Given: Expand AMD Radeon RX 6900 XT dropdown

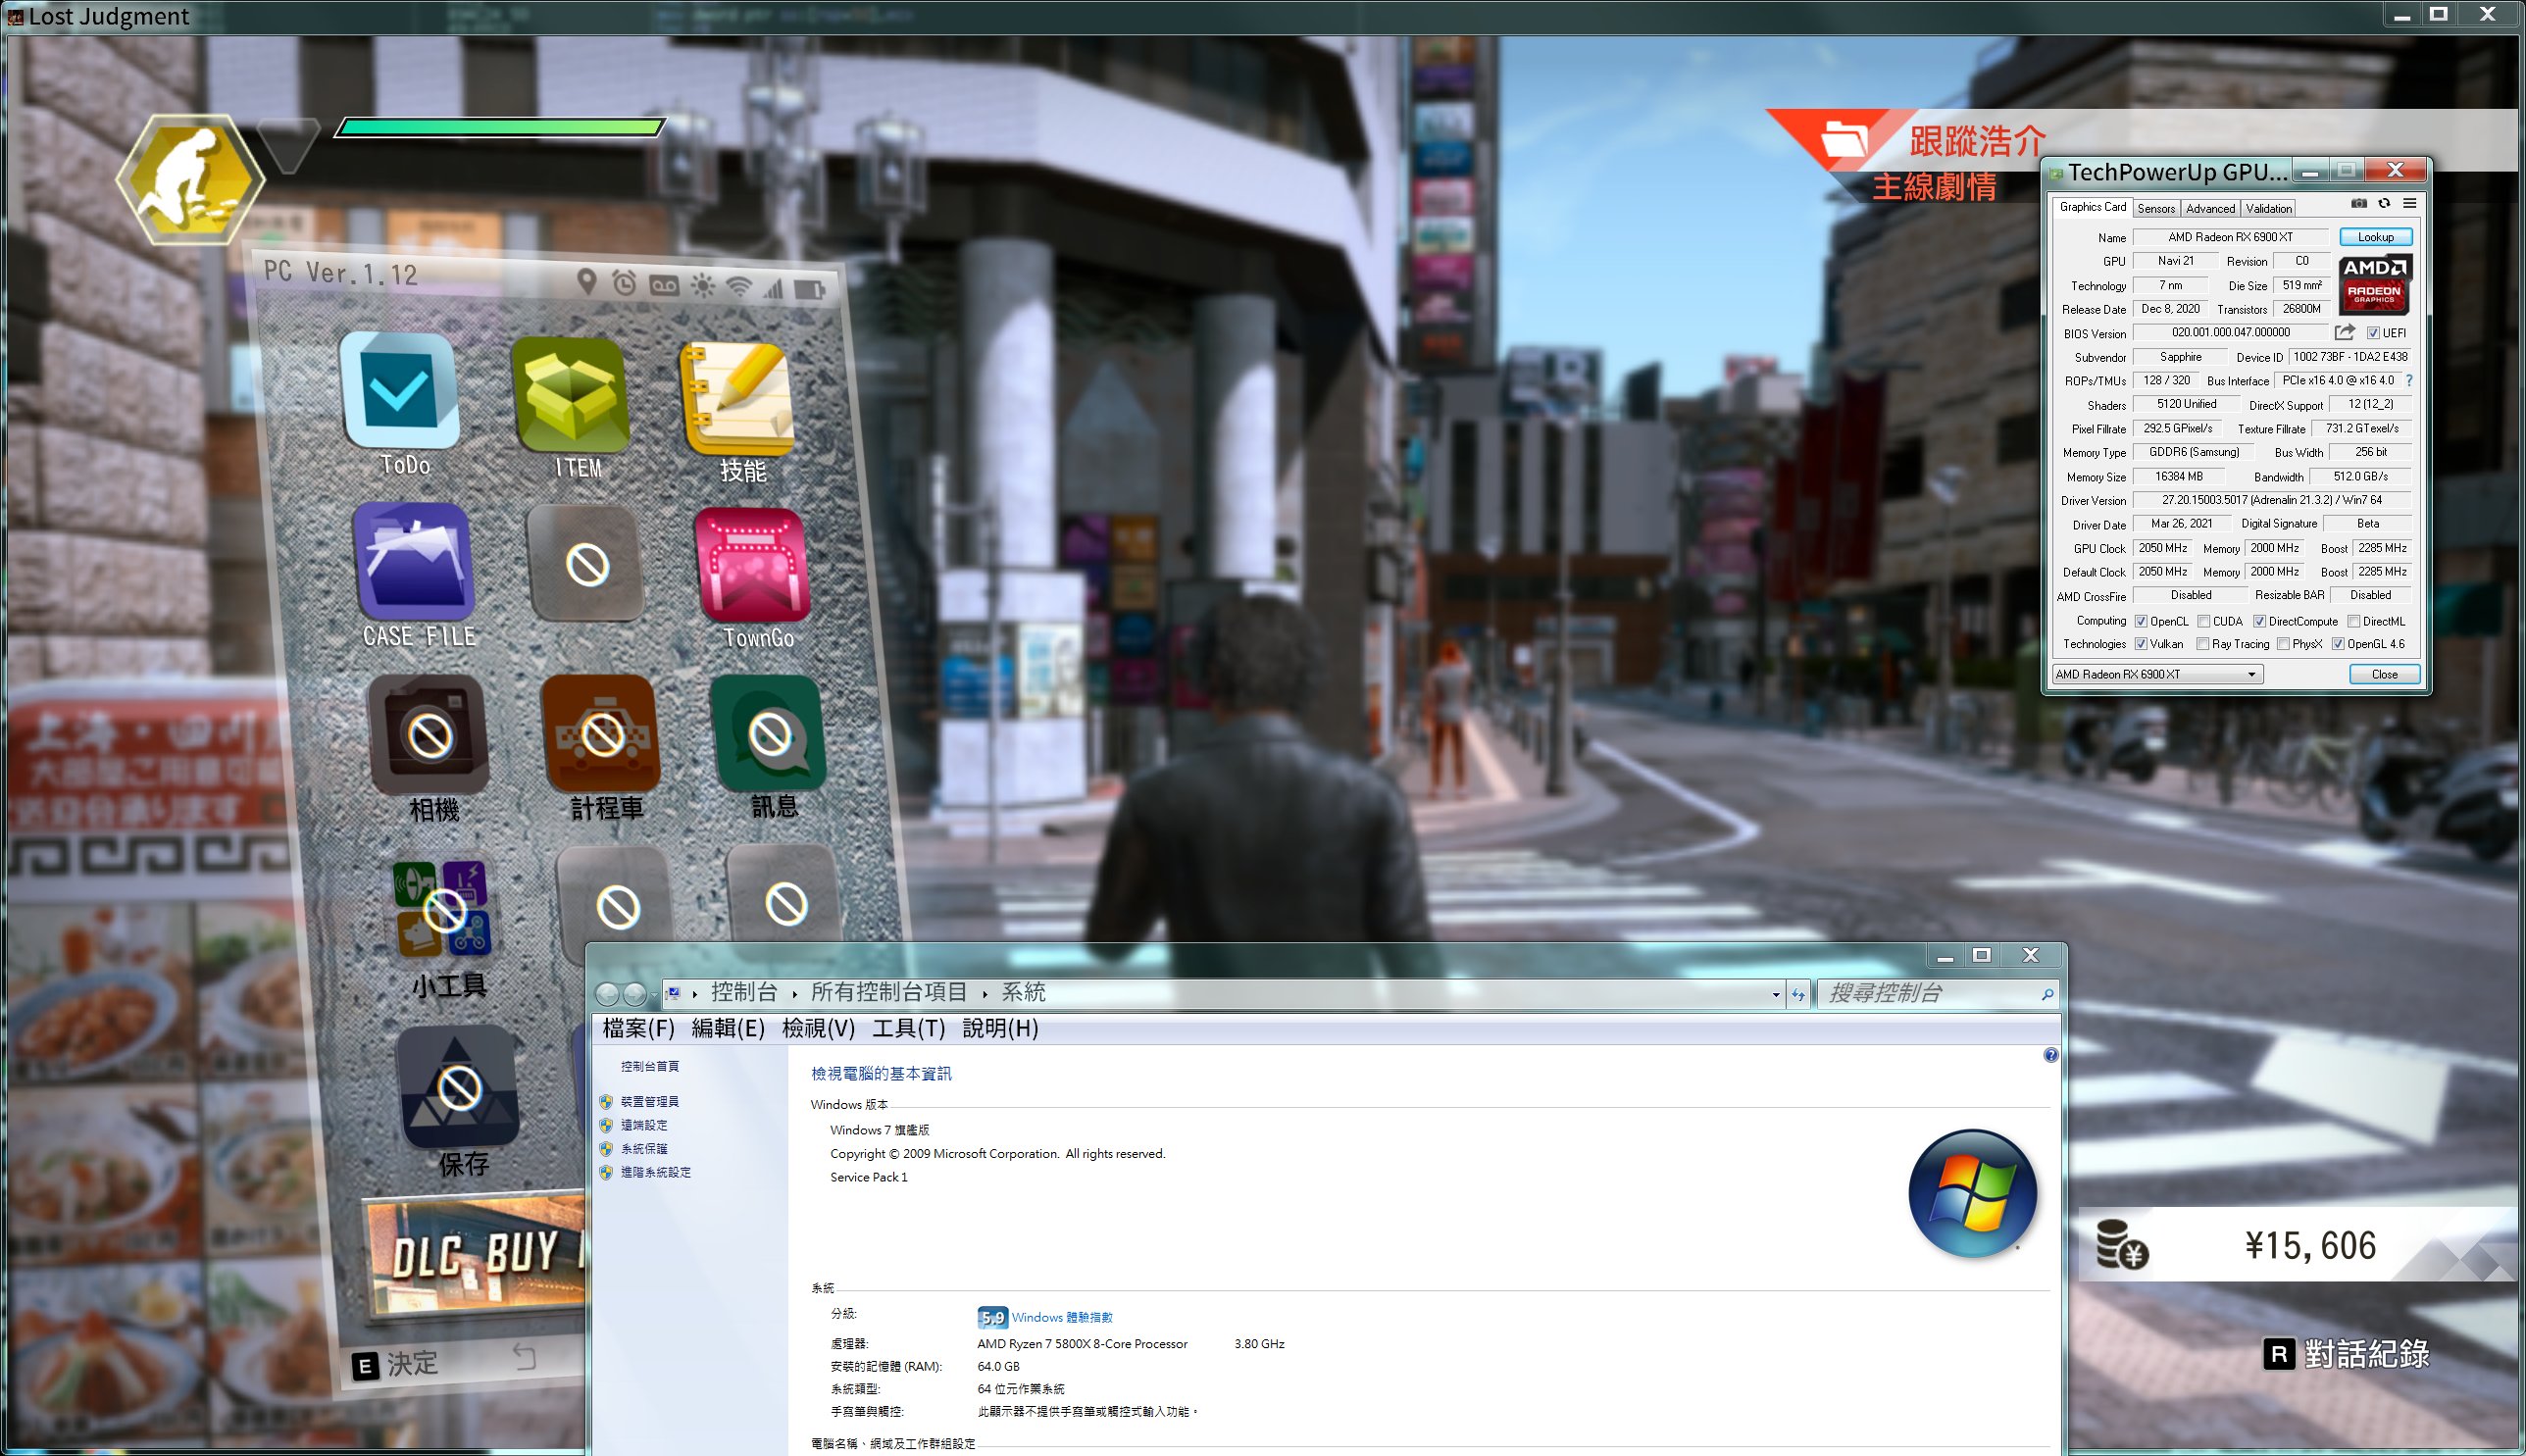Looking at the screenshot, I should tap(2251, 674).
